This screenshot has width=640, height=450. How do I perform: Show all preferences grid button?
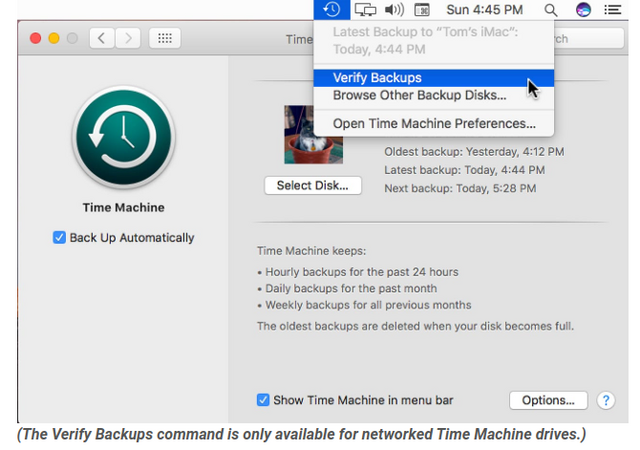[x=164, y=38]
